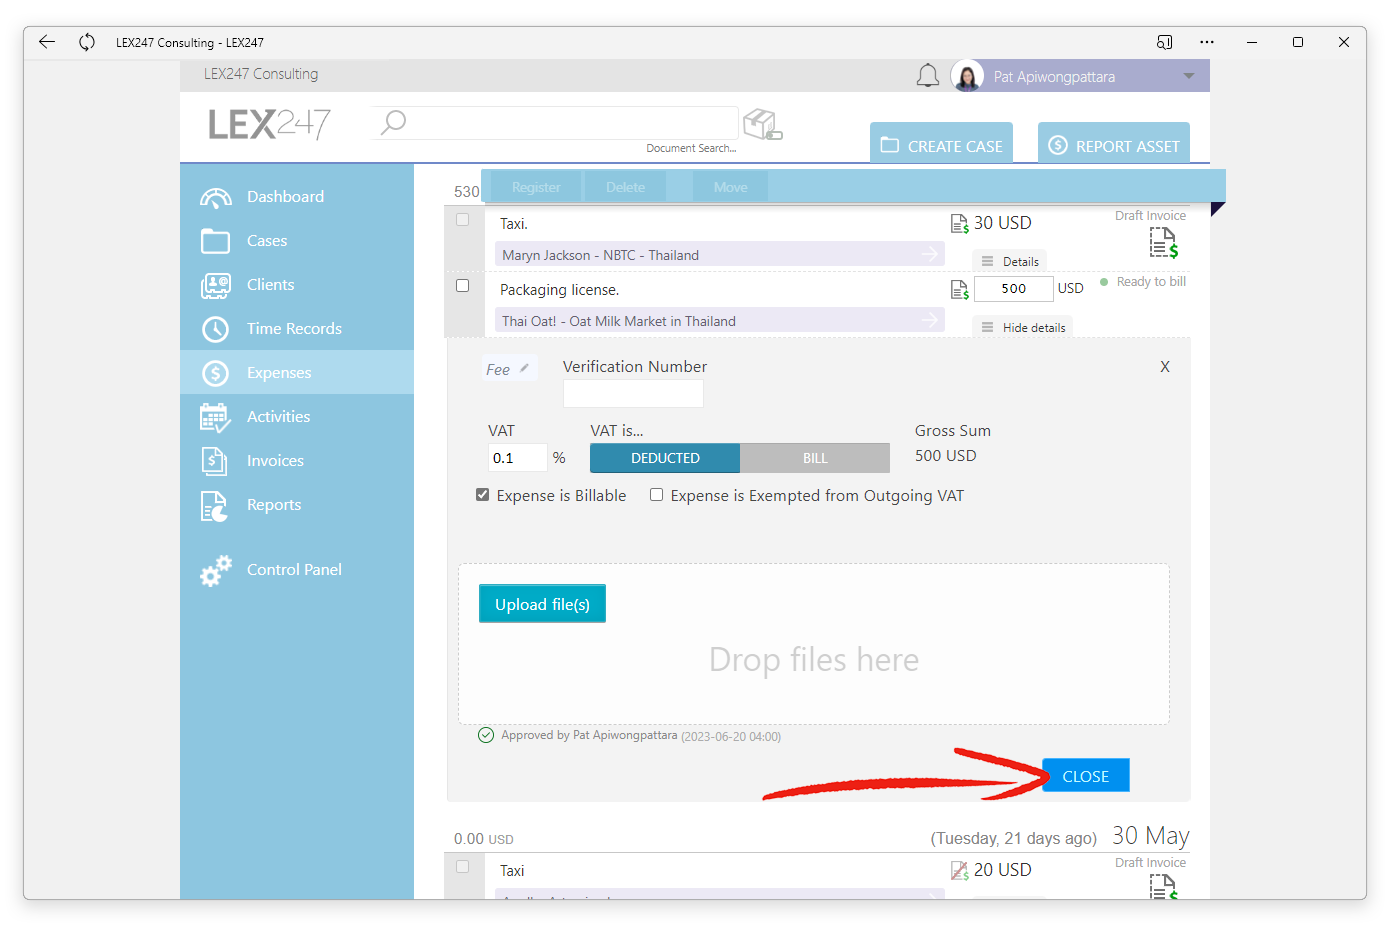1390x925 pixels.
Task: Collapse with Hide details on Packaging license
Action: pyautogui.click(x=1023, y=327)
